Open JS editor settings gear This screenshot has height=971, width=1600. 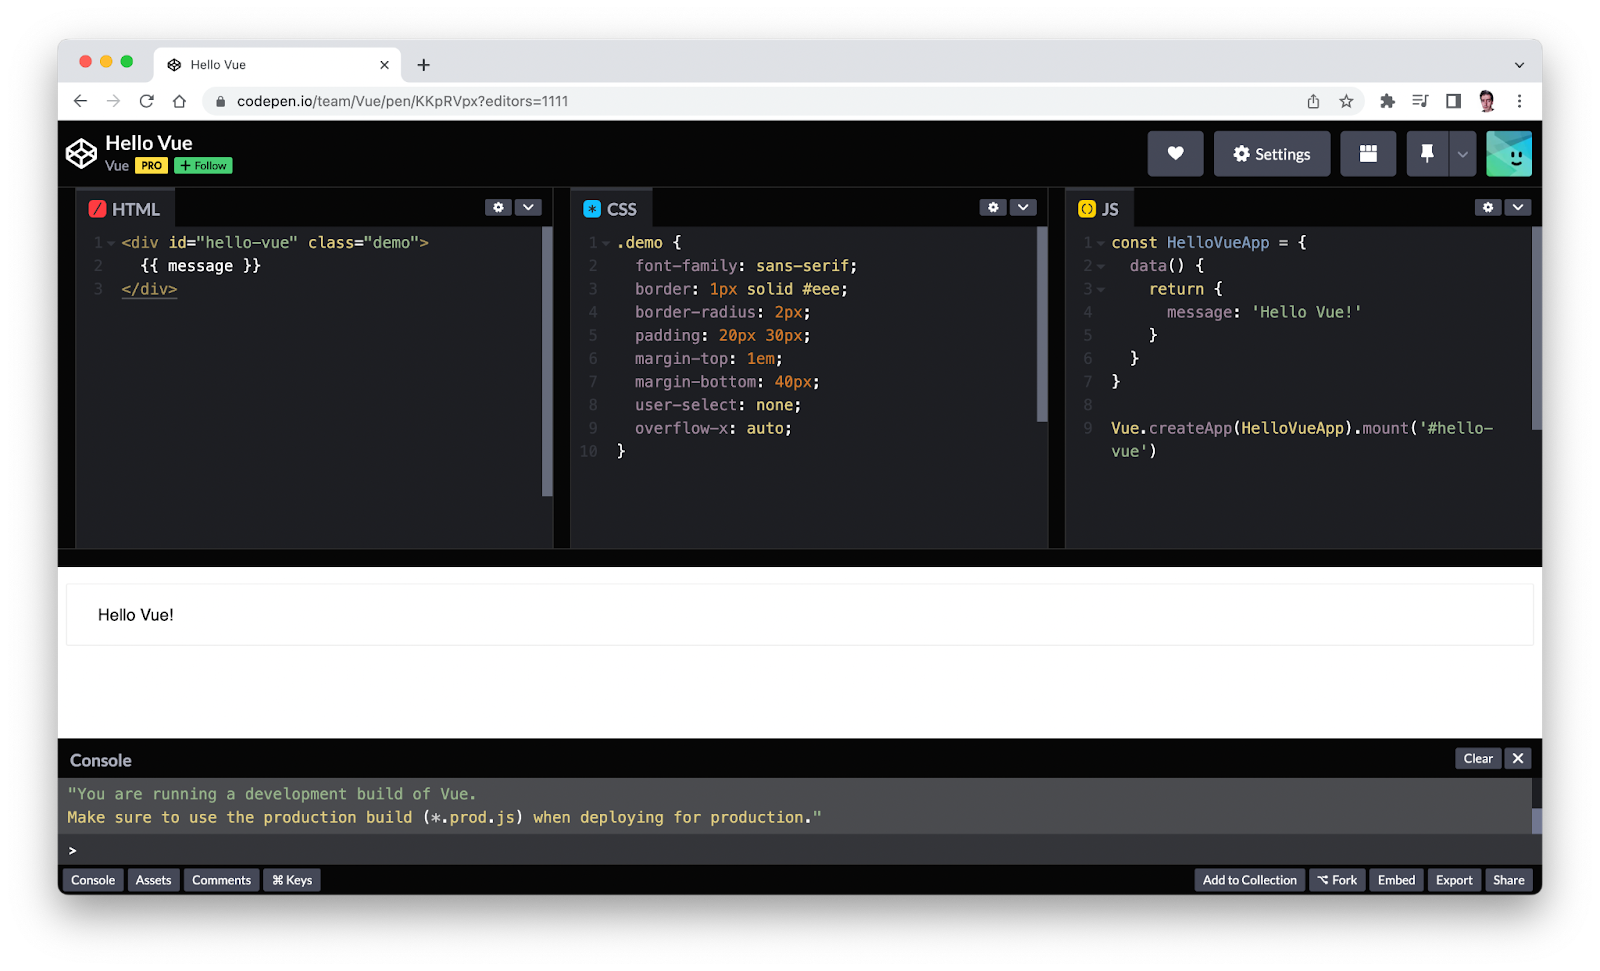point(1488,207)
